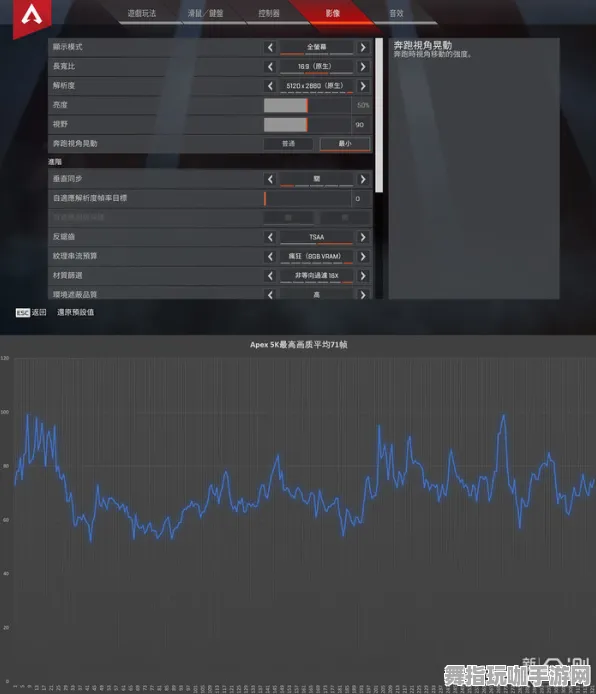Click the settings list vertical scrollbar
This screenshot has width=596, height=694.
coord(379,115)
